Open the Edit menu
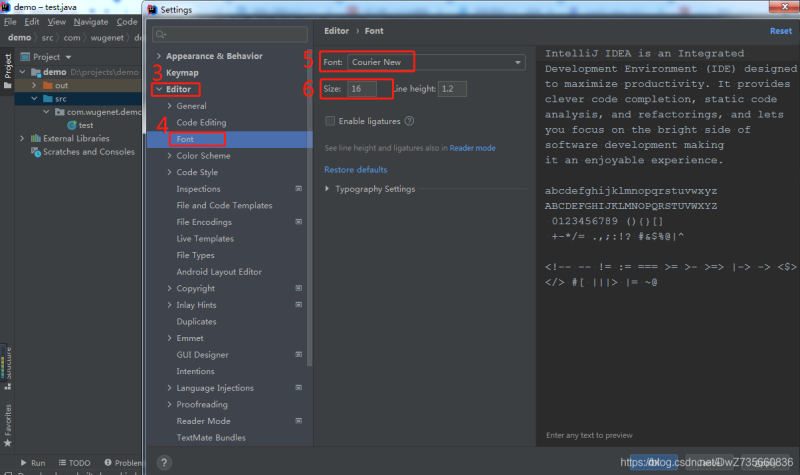 [x=32, y=22]
